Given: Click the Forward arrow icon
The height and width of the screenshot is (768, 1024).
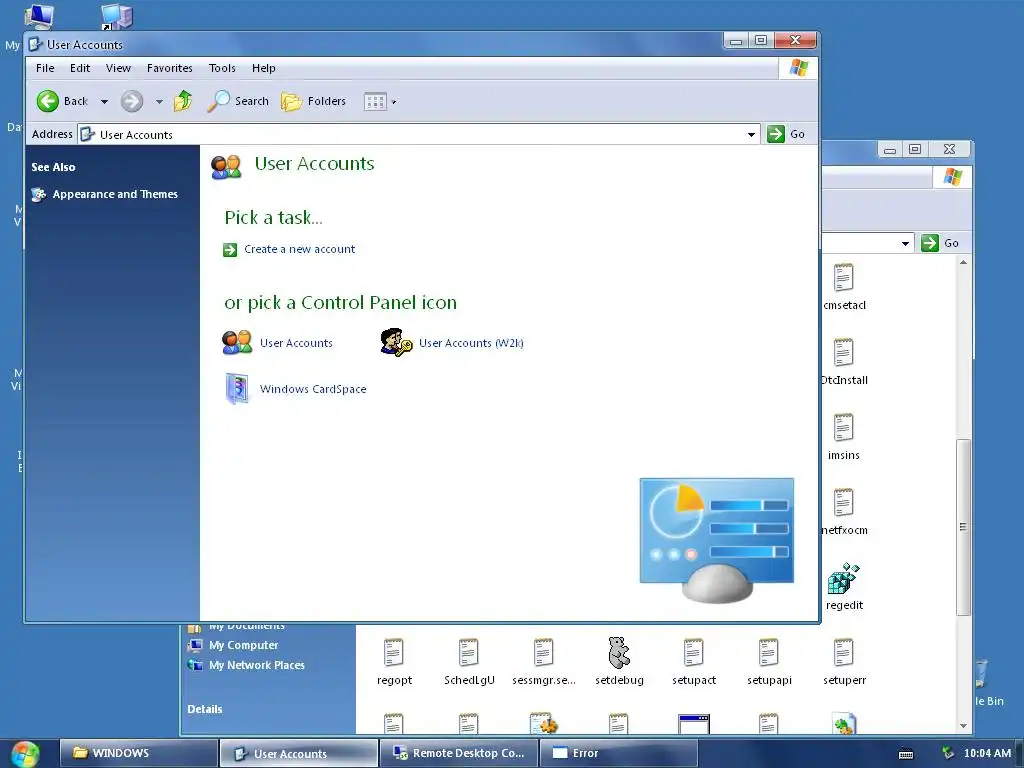Looking at the screenshot, I should (132, 101).
